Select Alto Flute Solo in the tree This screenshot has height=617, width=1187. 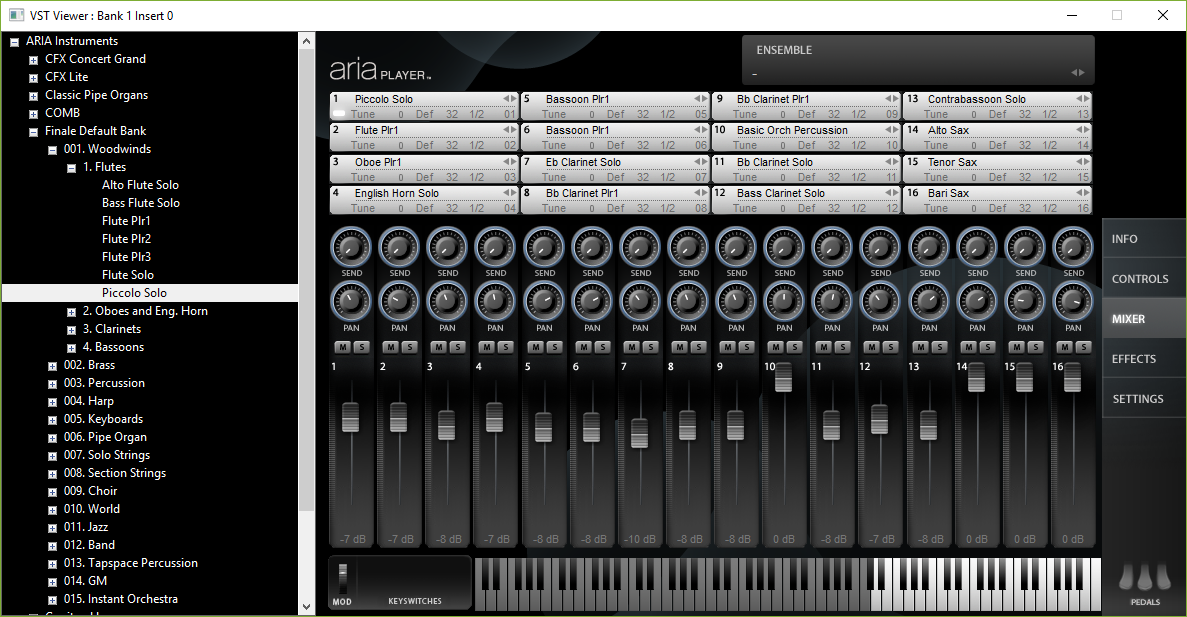140,185
